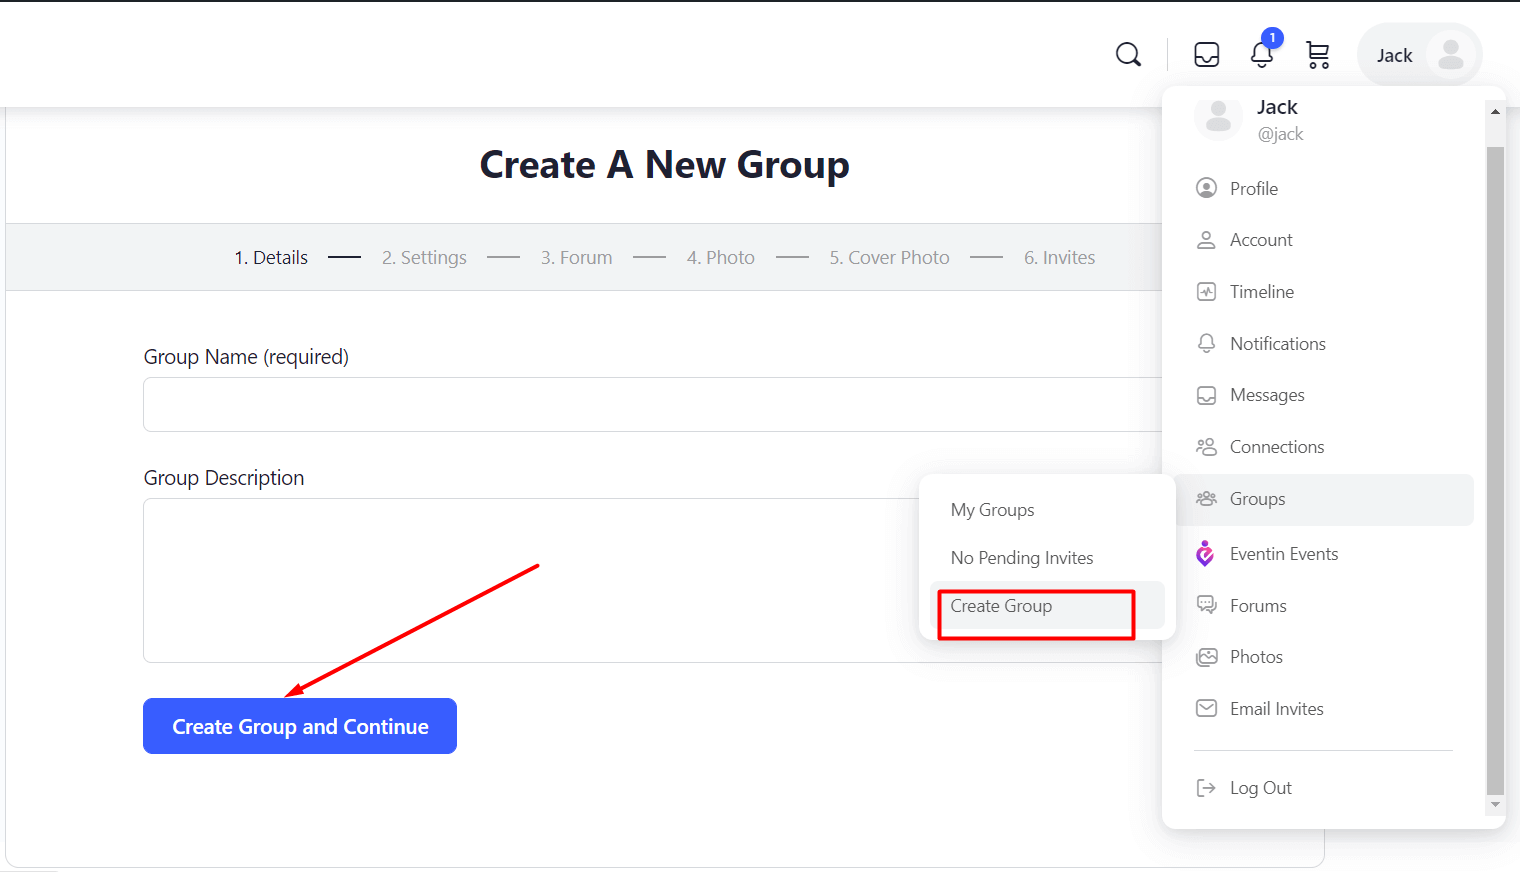Open the shopping cart icon
1520x872 pixels.
click(x=1317, y=55)
